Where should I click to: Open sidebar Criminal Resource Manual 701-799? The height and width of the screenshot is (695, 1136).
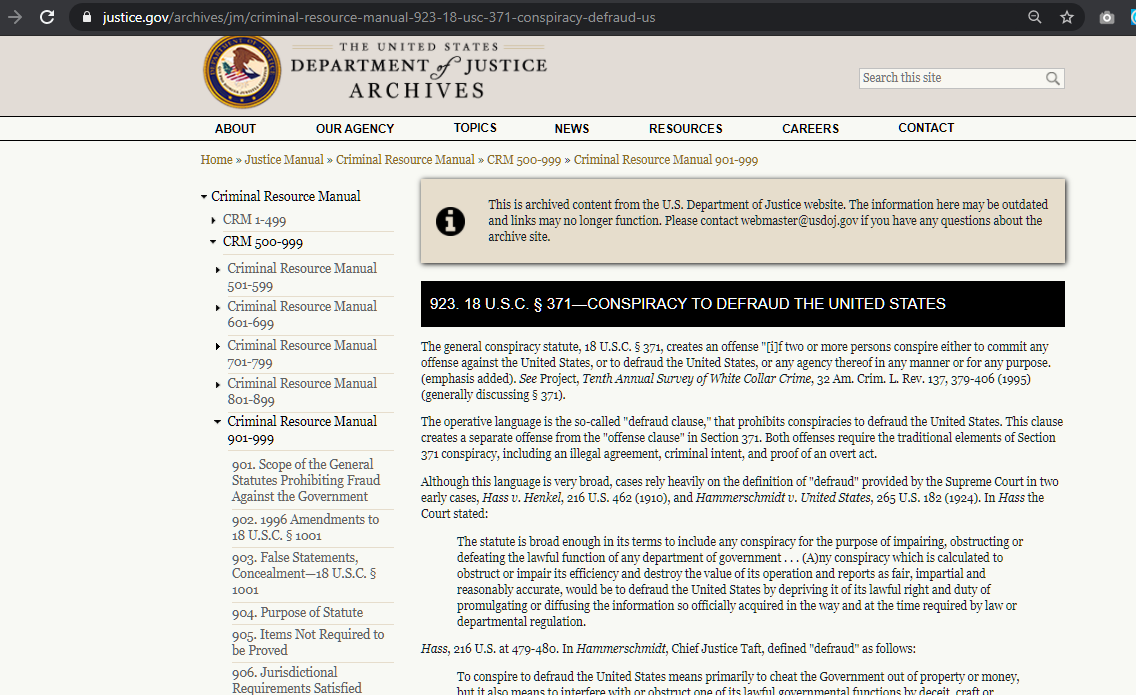(302, 354)
